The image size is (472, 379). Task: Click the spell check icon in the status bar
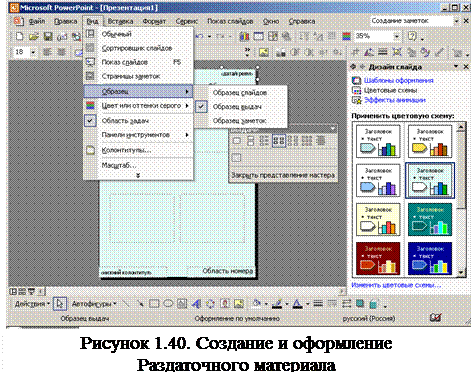tap(436, 318)
